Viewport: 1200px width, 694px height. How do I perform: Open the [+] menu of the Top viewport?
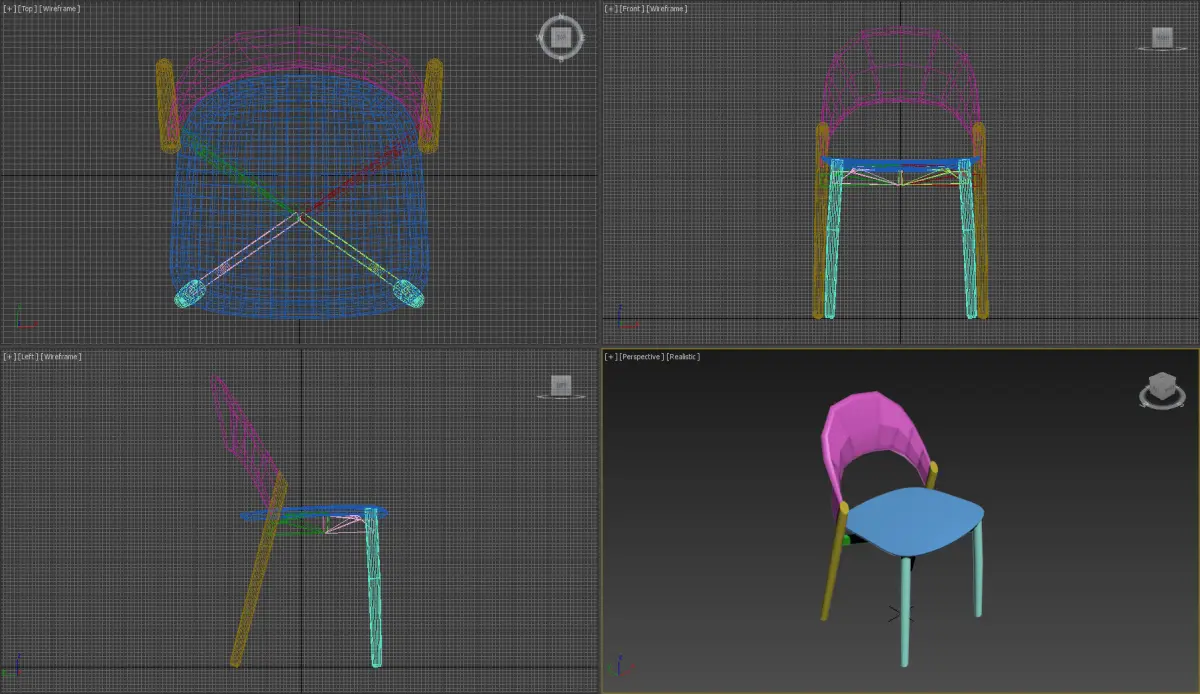(x=8, y=8)
